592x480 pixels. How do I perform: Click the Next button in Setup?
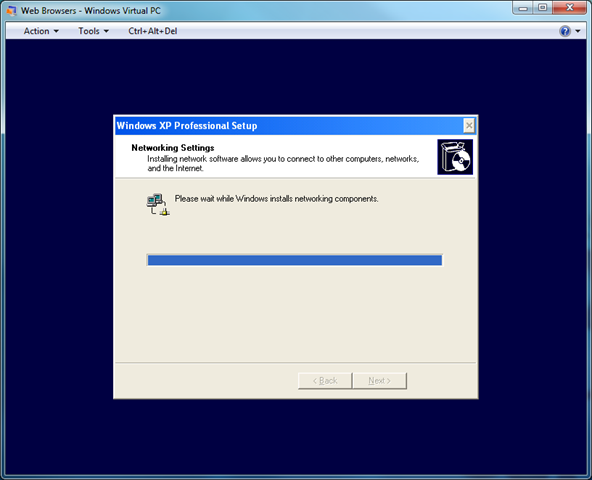click(379, 381)
